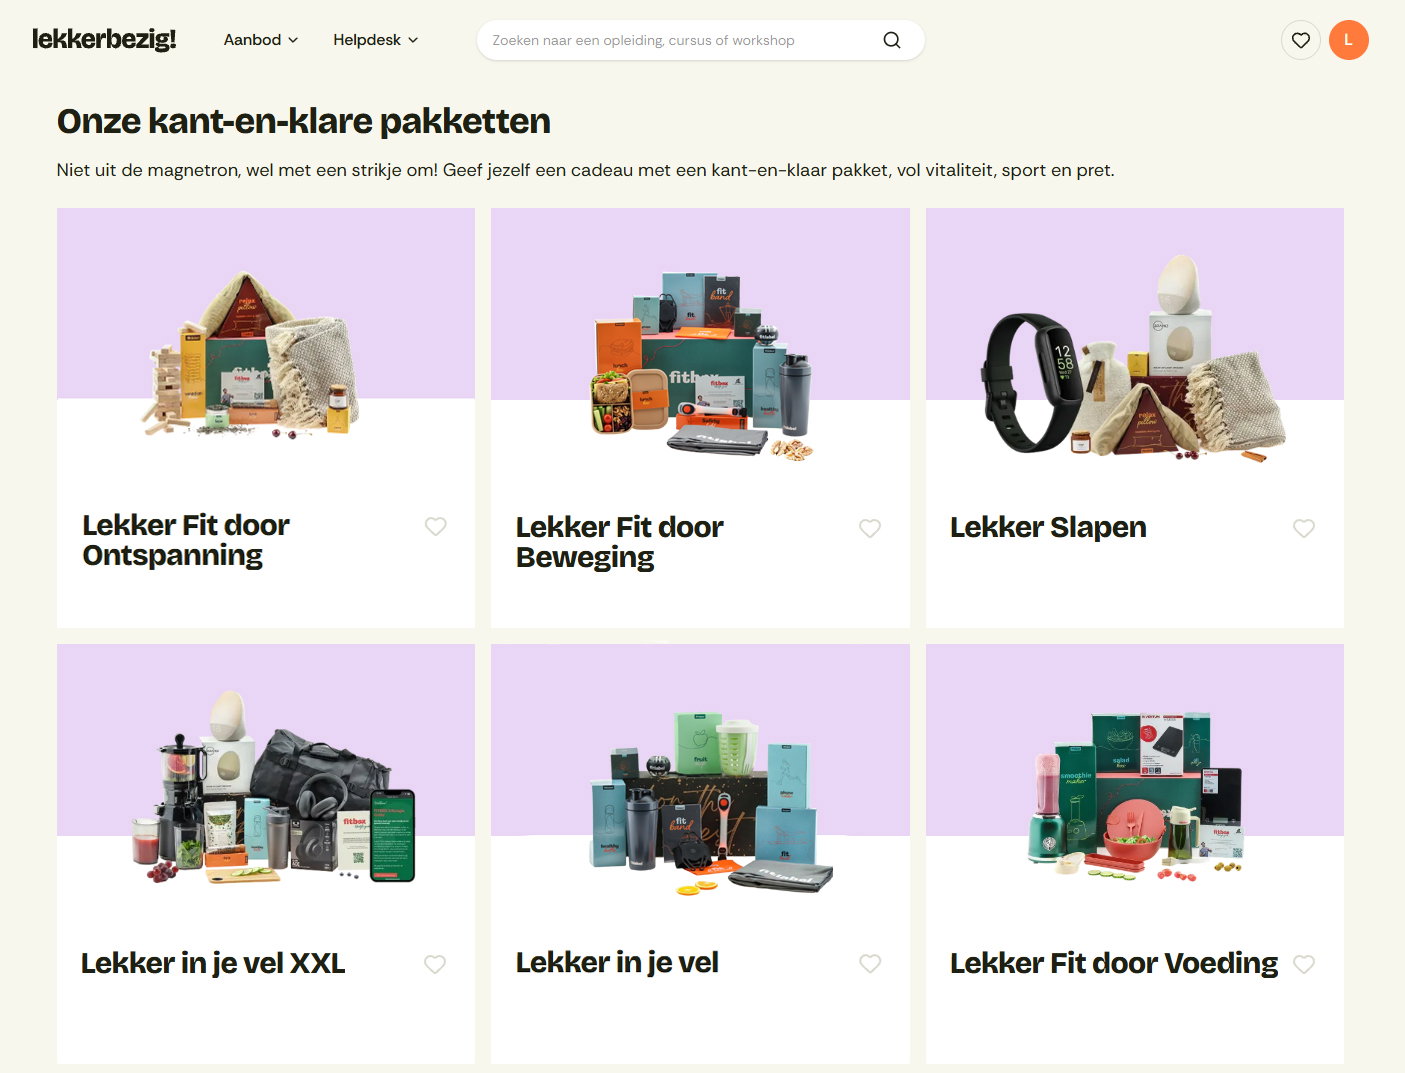
Task: Toggle heart on Lekker in je vel XXL
Action: pos(435,964)
